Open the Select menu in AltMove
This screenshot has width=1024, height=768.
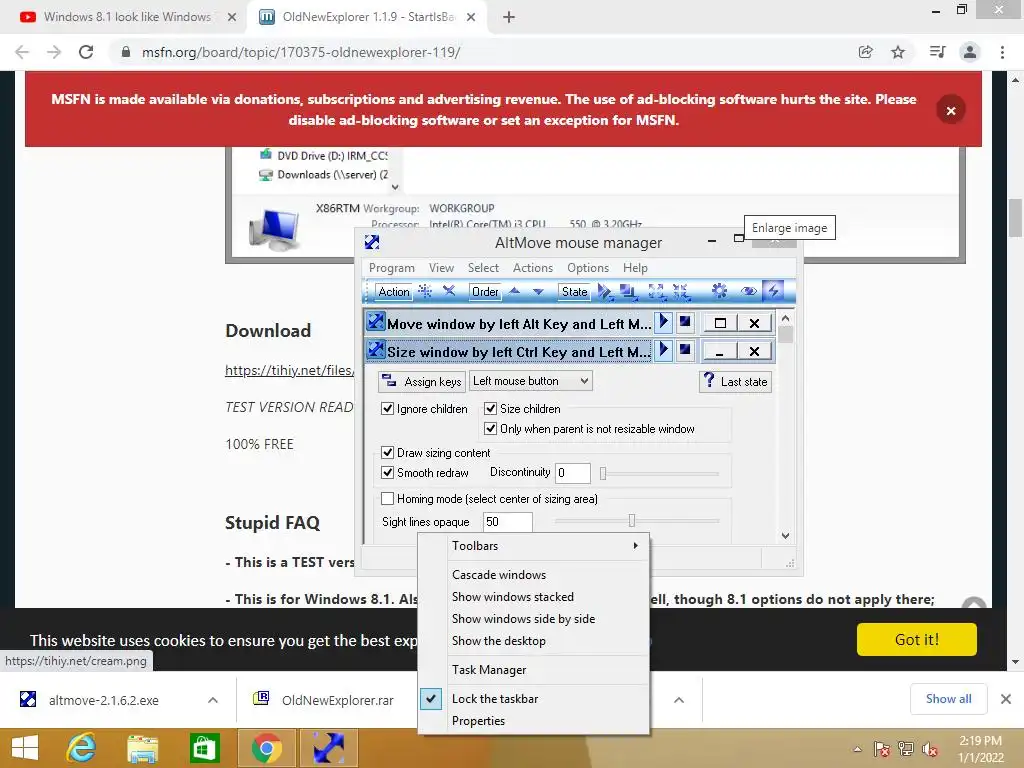pyautogui.click(x=483, y=268)
